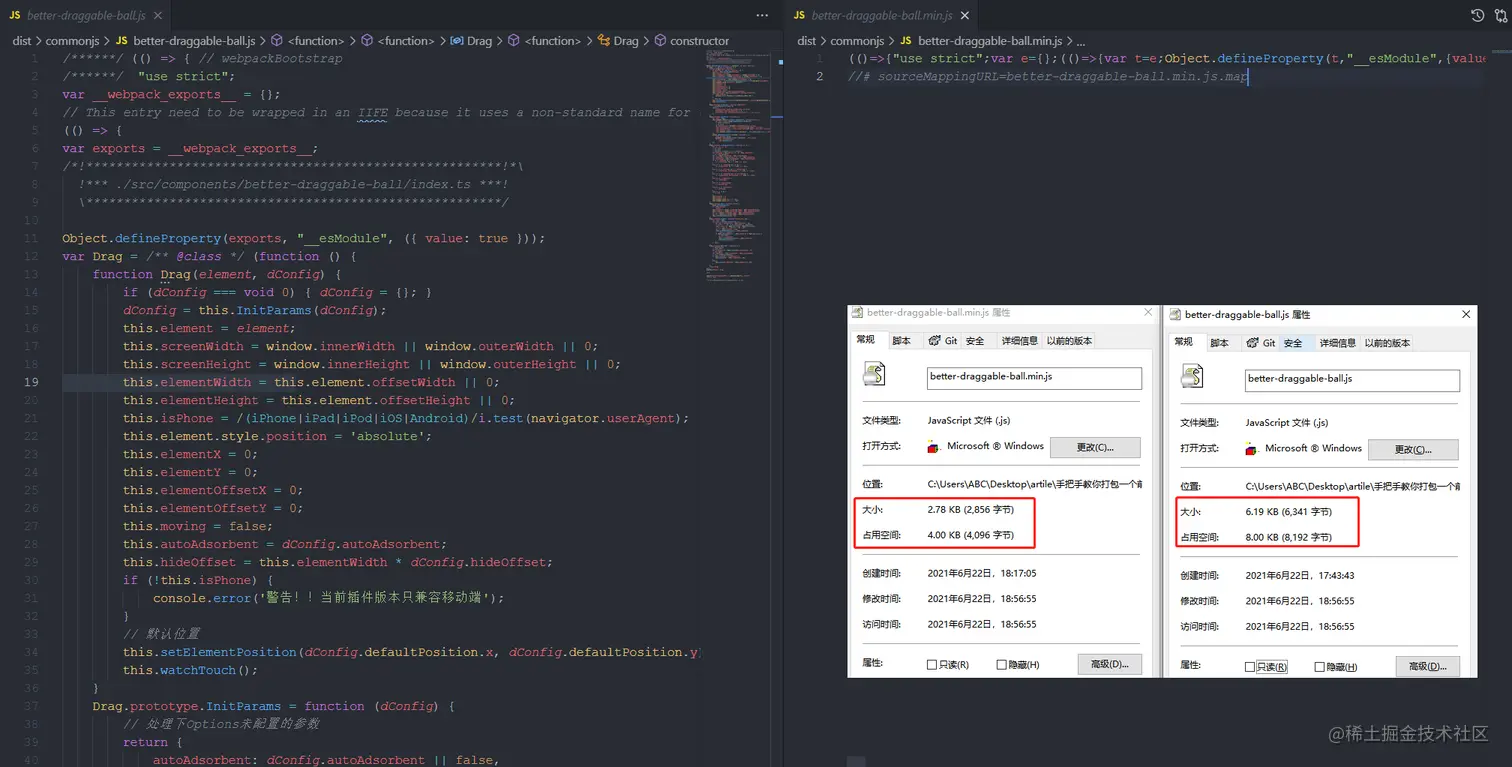1512x767 pixels.
Task: Tick 只读 checkbox in better-draggable-ball.js properties dialog
Action: coord(1250,667)
